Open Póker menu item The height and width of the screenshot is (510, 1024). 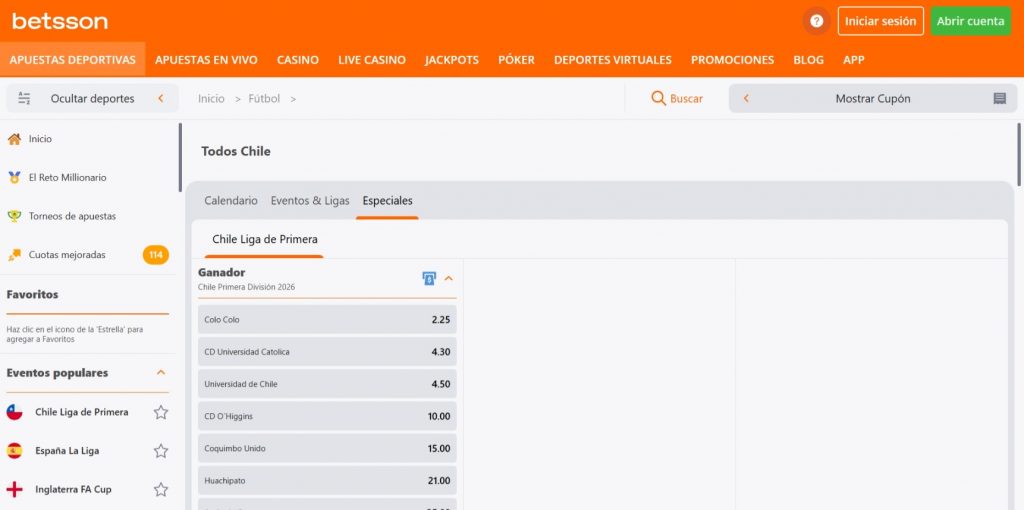517,59
